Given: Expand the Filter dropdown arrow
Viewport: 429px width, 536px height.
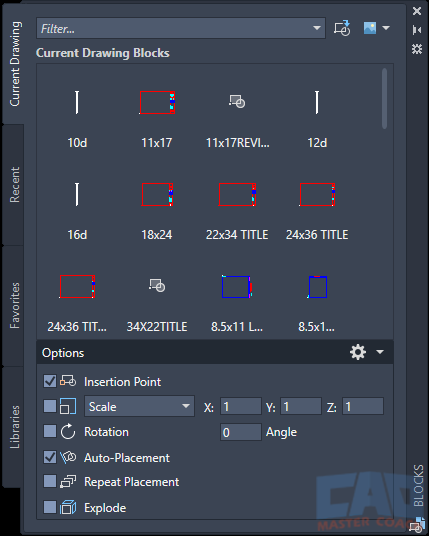Looking at the screenshot, I should [317, 28].
